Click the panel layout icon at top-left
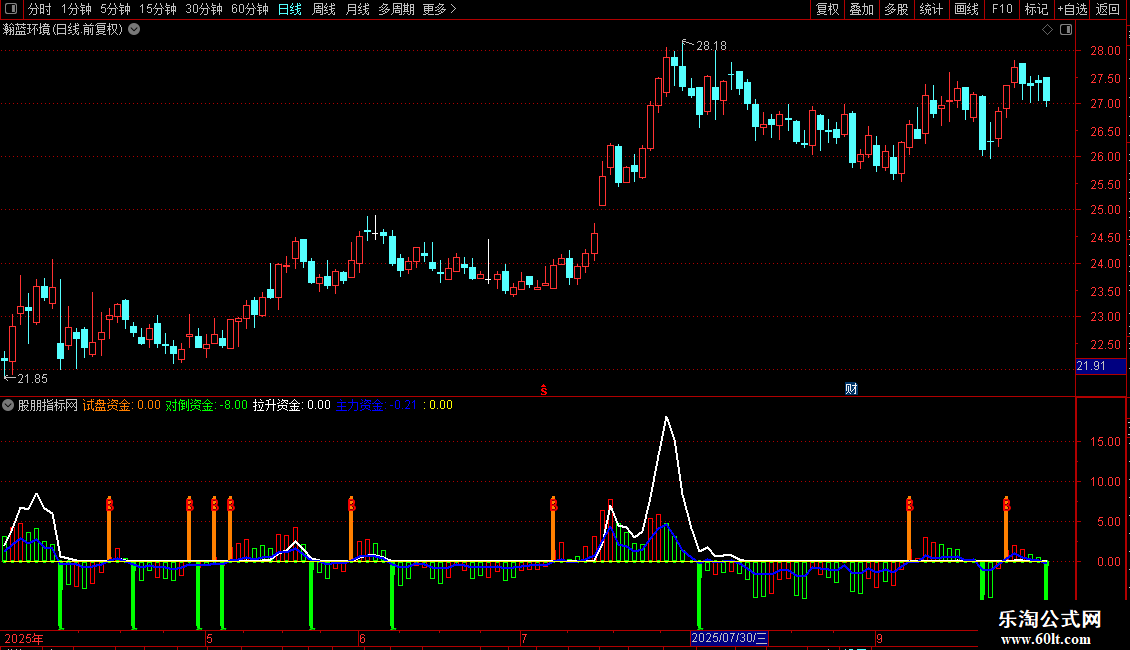Viewport: 1130px width, 650px height. (11, 9)
